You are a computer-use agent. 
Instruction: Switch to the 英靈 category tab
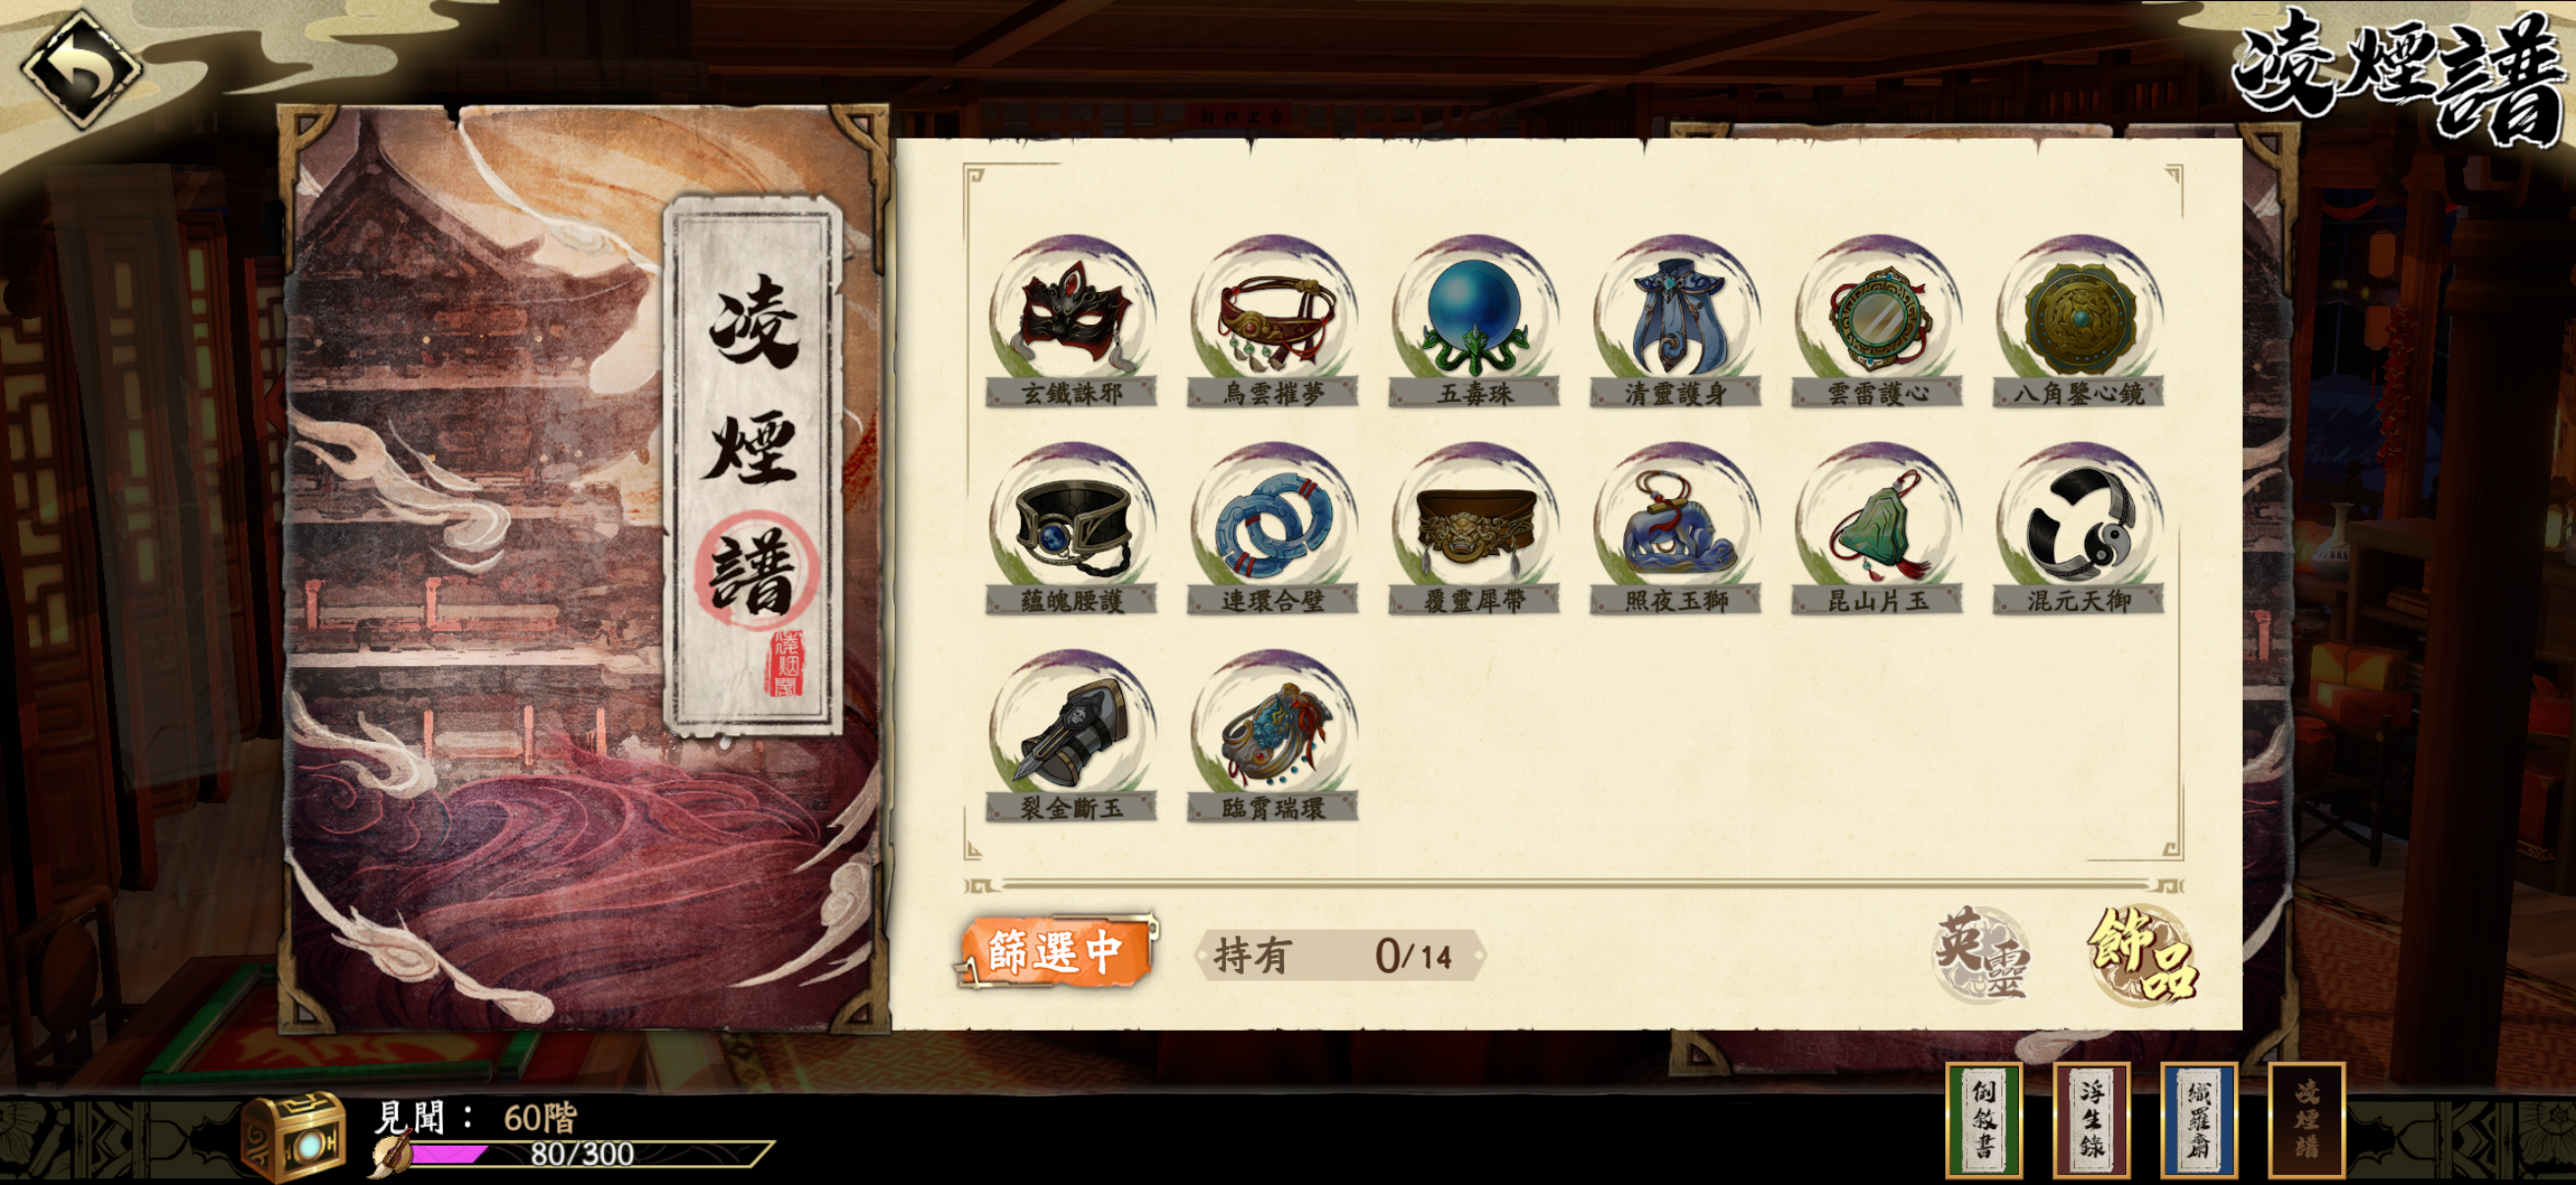coord(1981,955)
